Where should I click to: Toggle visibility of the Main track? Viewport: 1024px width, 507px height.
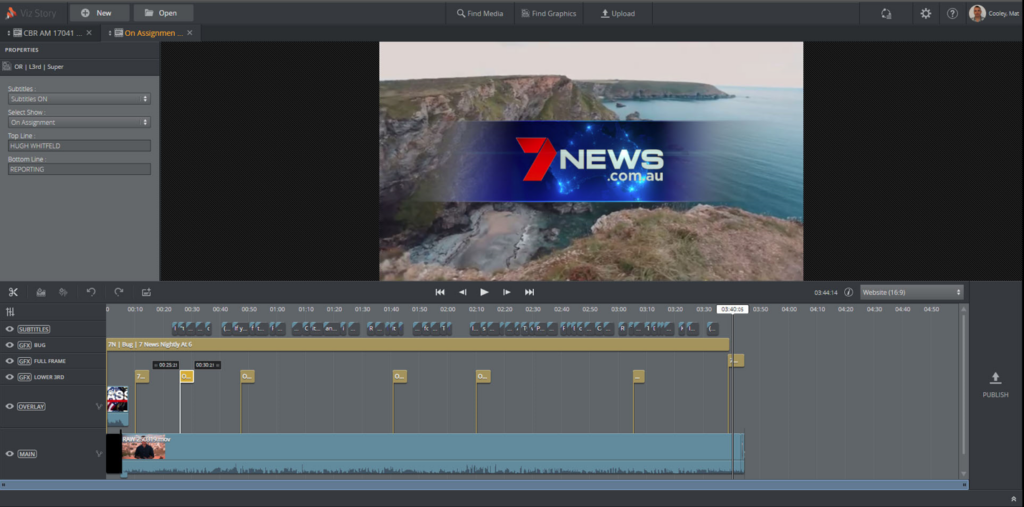pyautogui.click(x=10, y=454)
